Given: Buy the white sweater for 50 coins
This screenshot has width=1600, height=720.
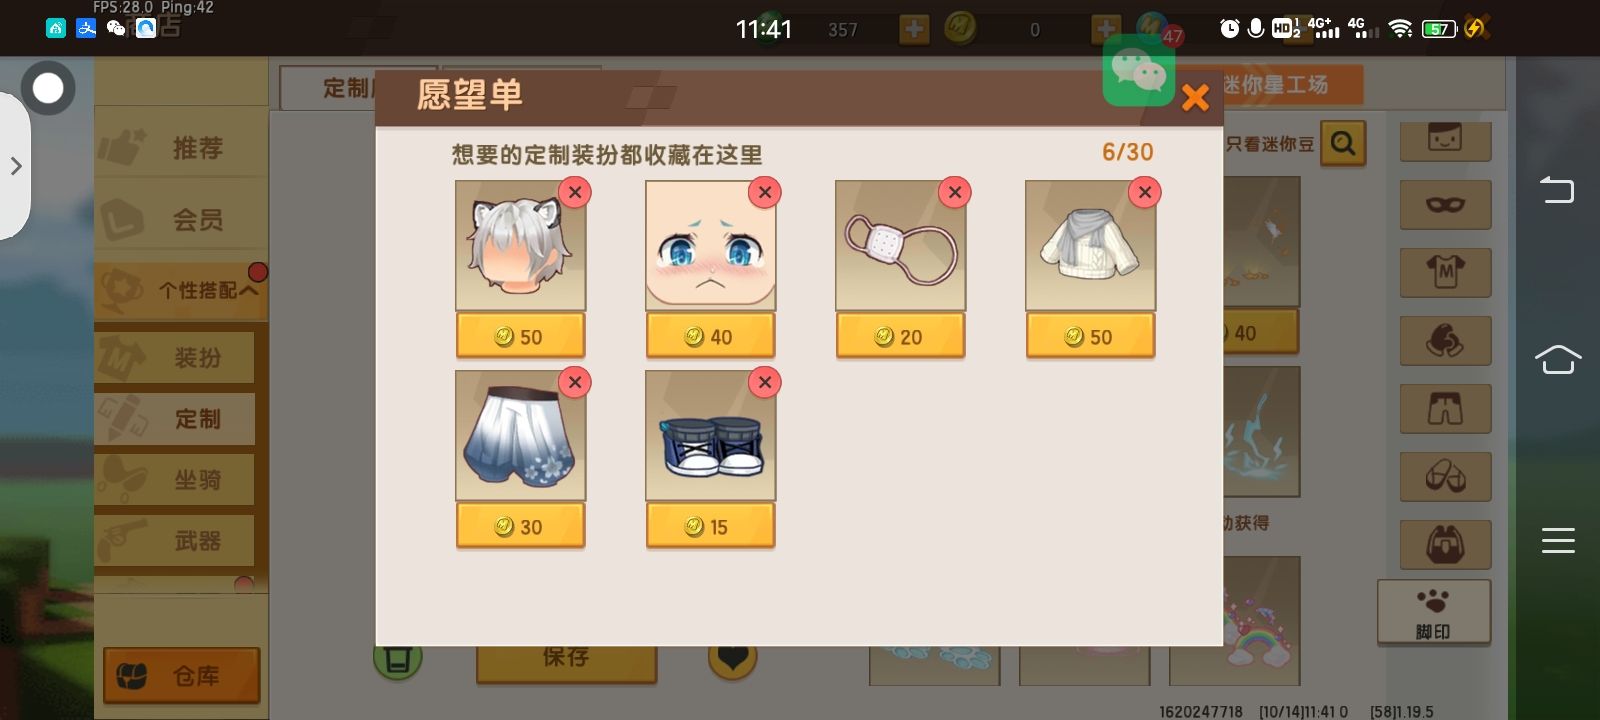Looking at the screenshot, I should [x=1090, y=336].
